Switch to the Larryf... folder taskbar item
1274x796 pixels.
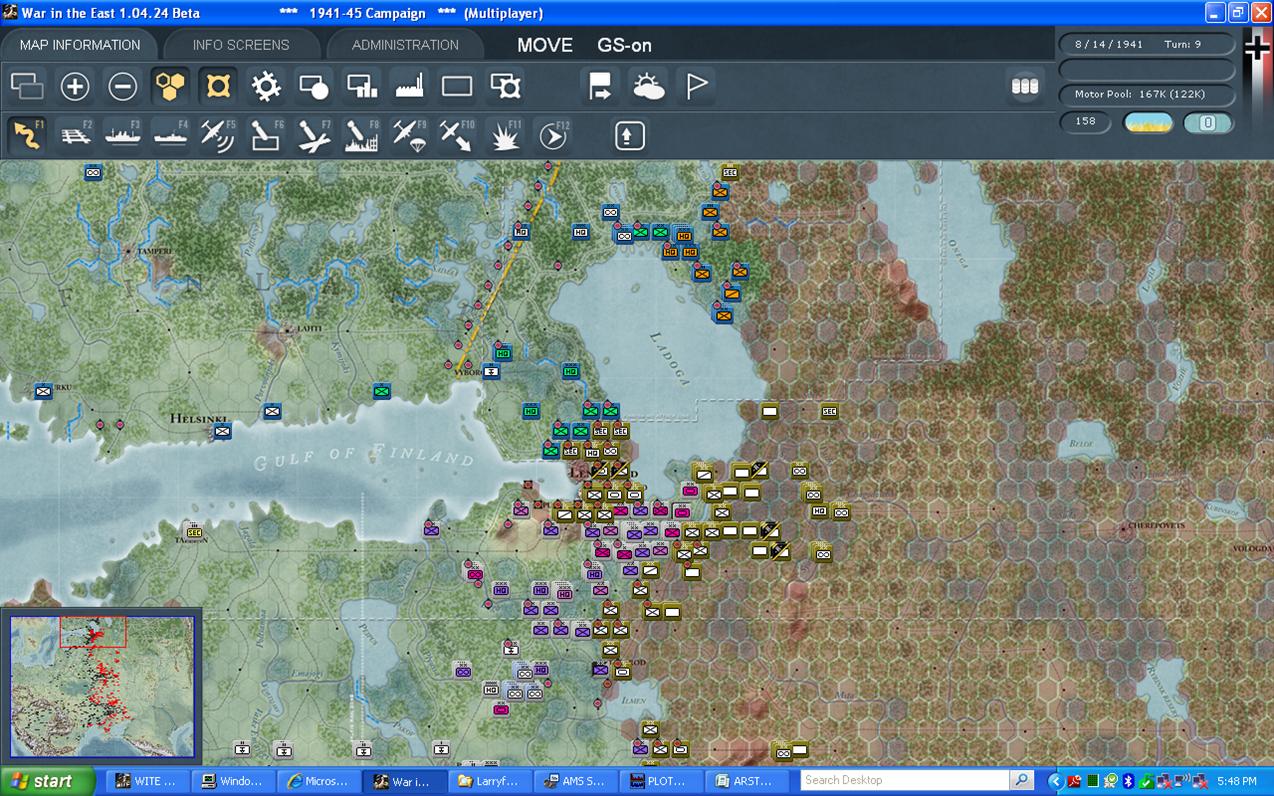pos(490,781)
